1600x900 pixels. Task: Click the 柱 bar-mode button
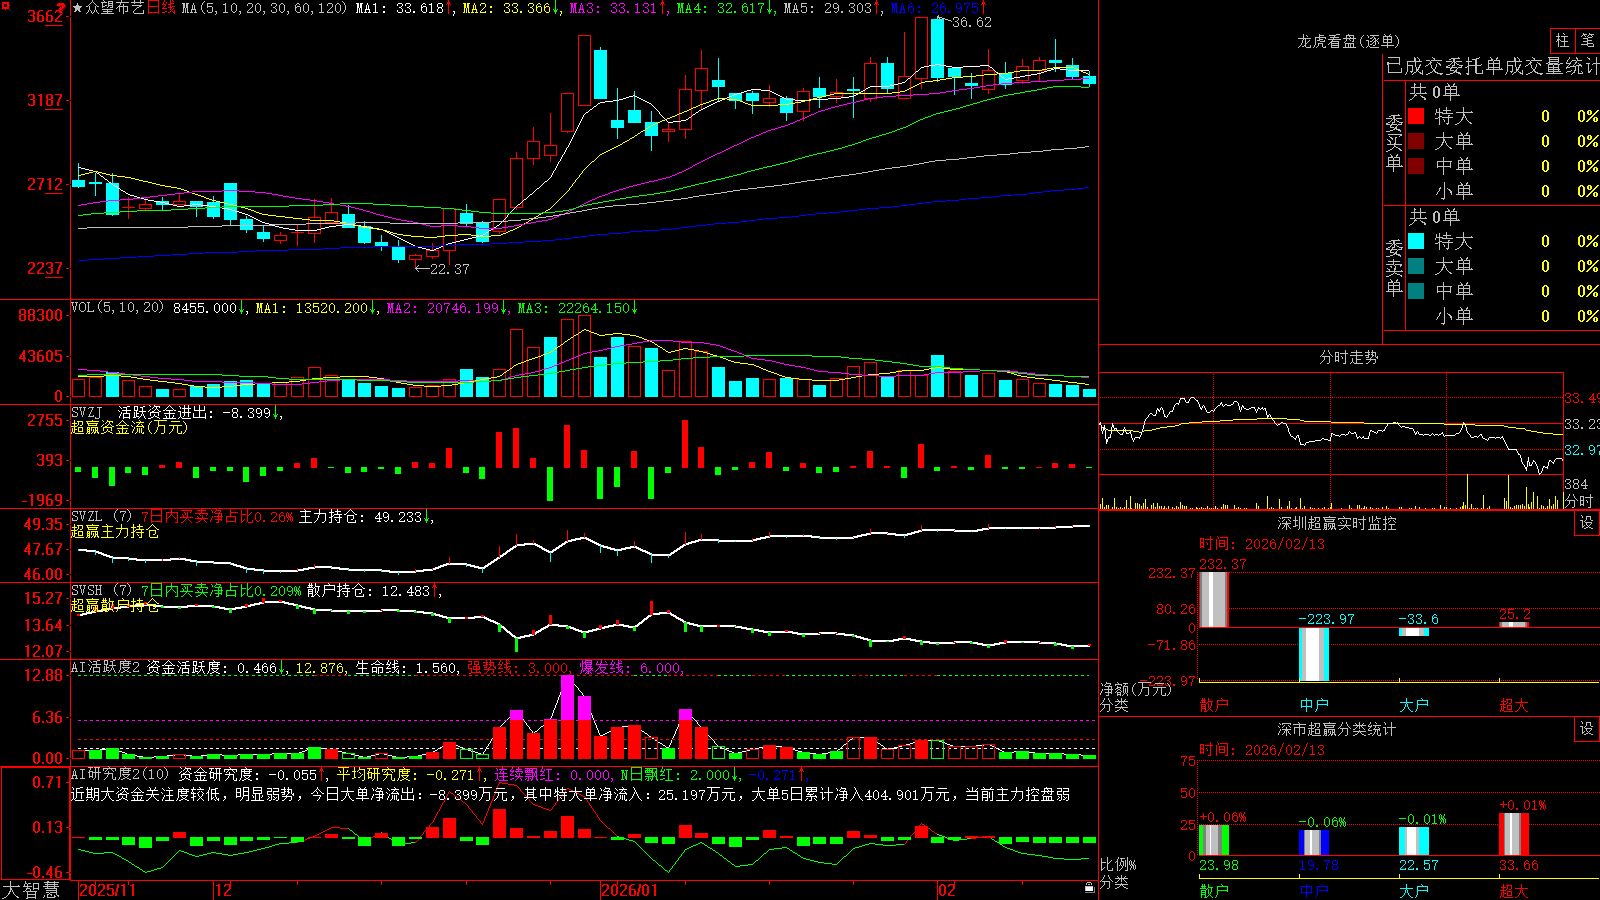click(x=1562, y=41)
